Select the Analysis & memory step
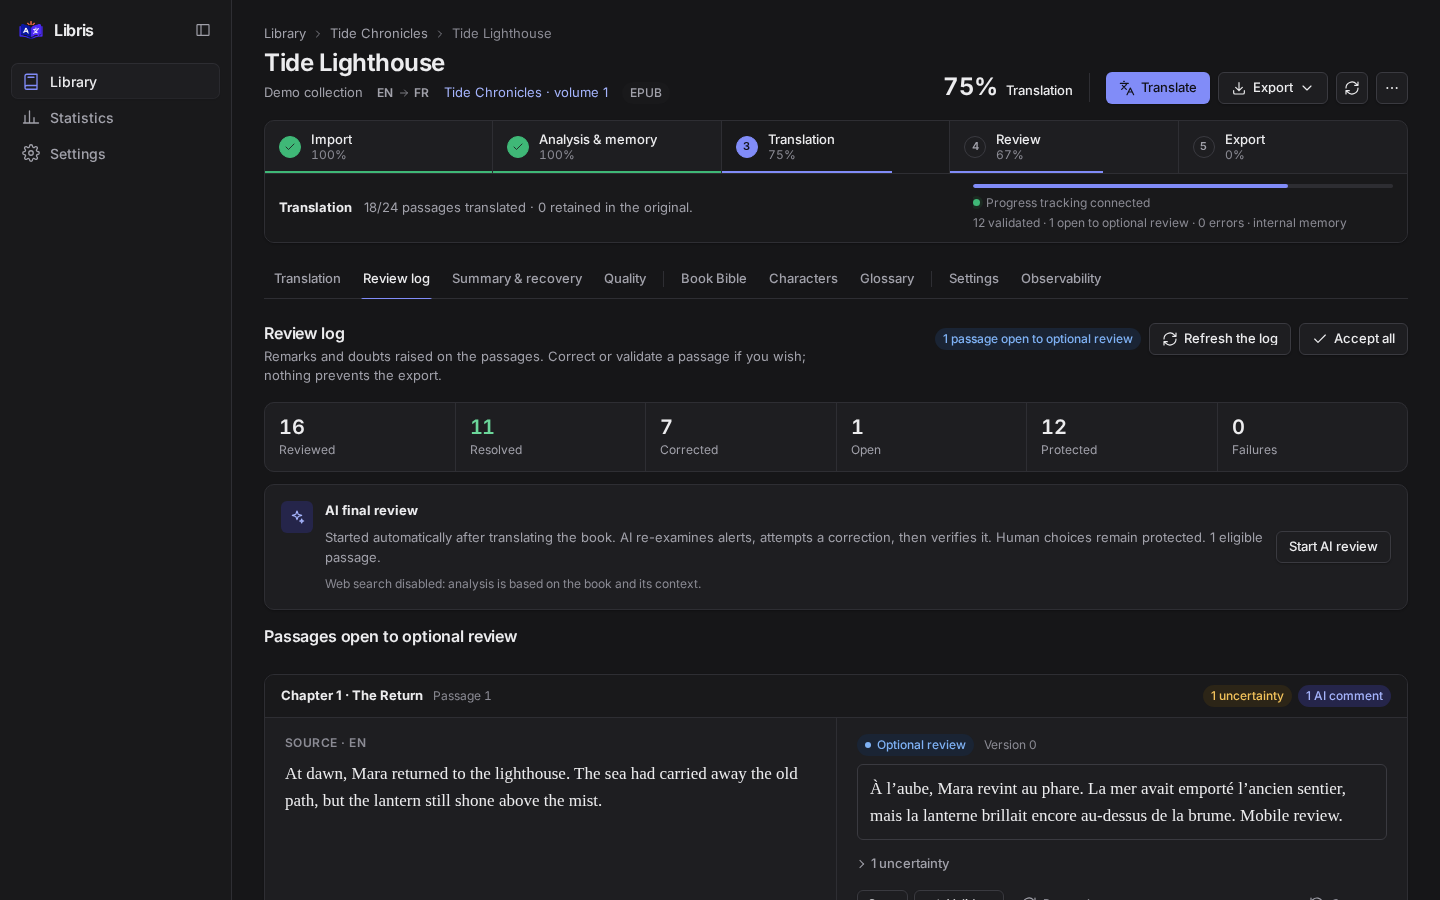1440x900 pixels. coord(606,147)
